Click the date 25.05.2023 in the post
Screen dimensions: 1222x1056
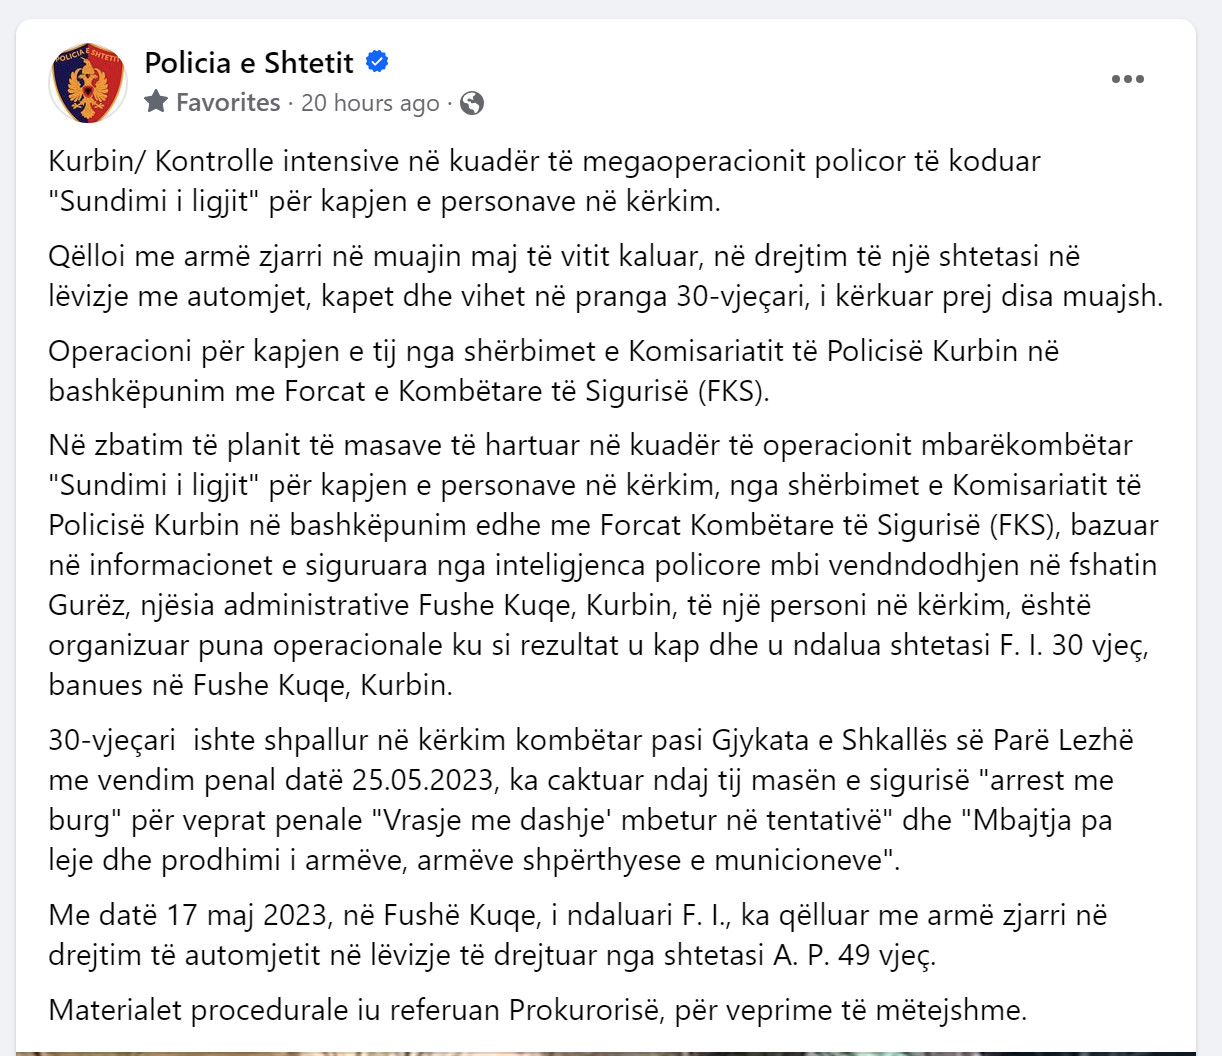[x=430, y=780]
